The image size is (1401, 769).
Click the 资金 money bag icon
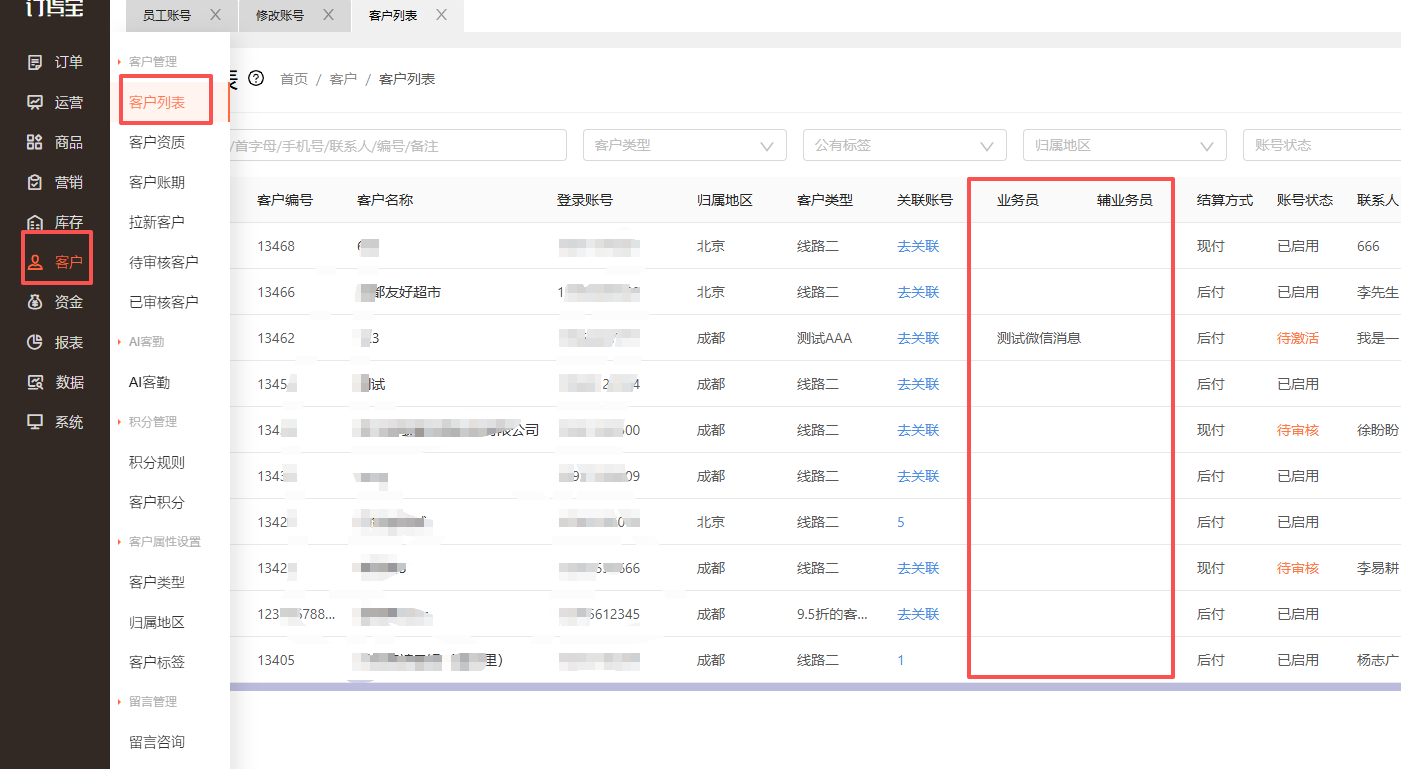click(35, 302)
